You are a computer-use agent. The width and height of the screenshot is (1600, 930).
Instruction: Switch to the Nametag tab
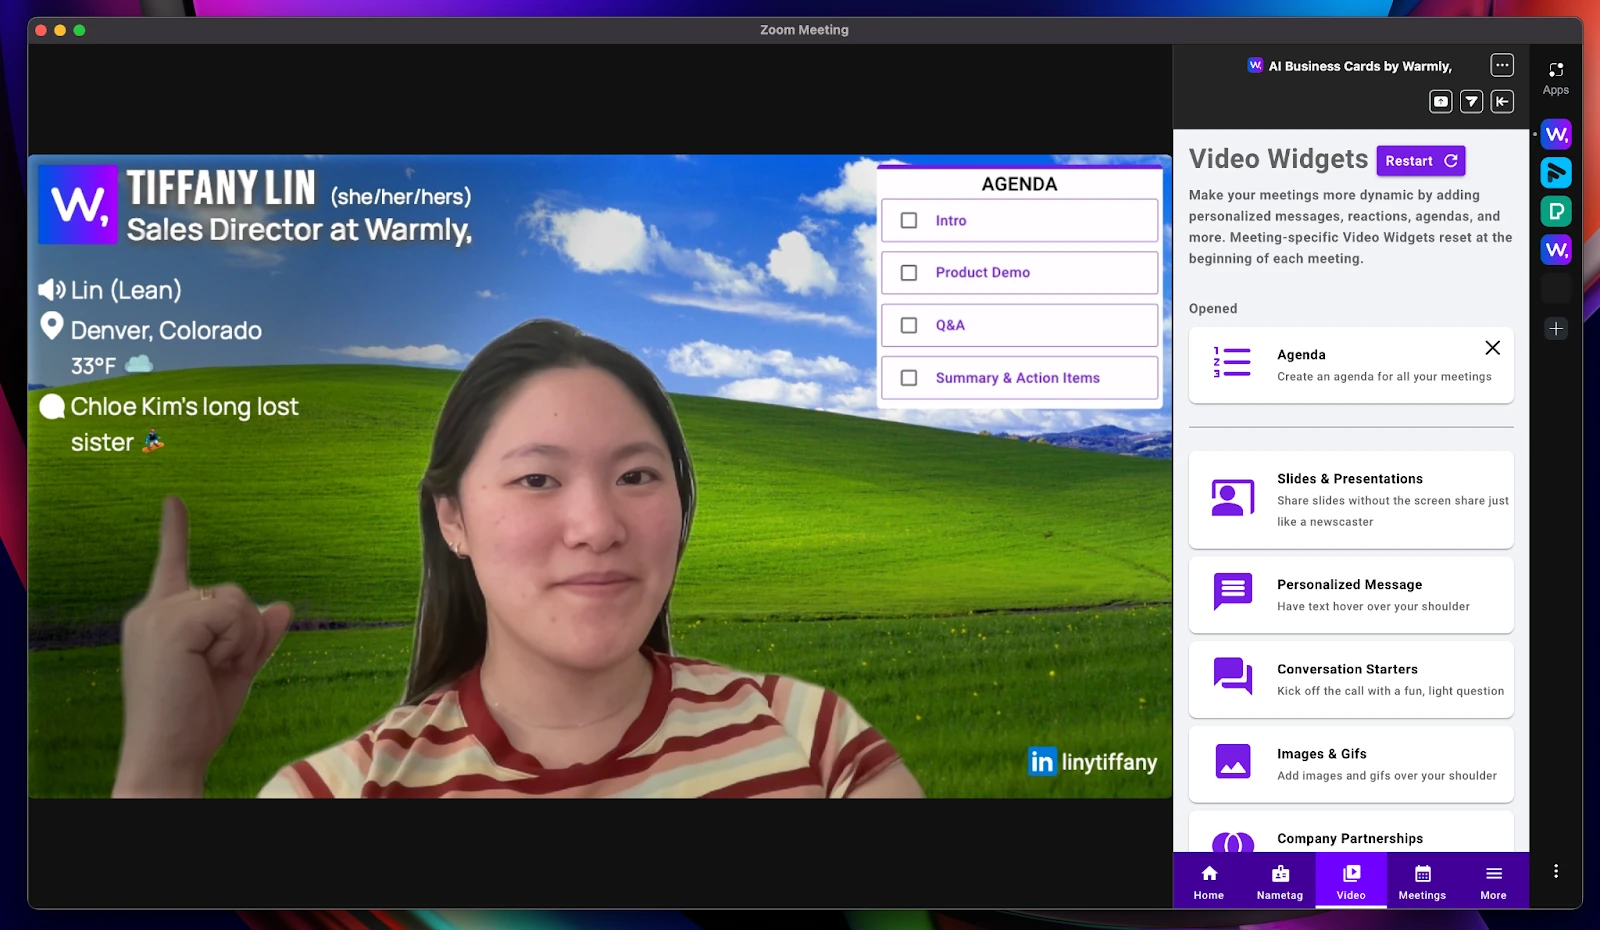point(1280,881)
